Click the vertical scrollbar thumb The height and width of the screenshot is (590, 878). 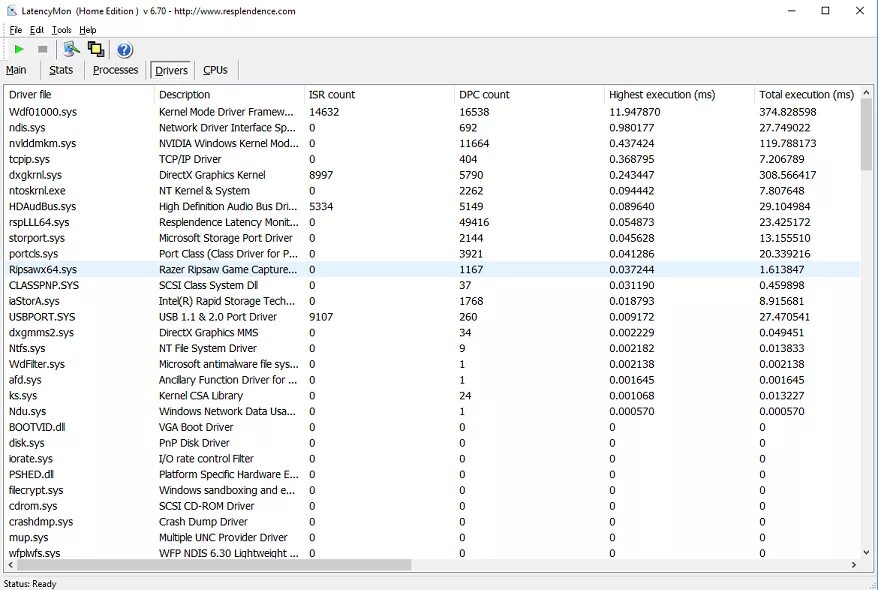point(866,134)
